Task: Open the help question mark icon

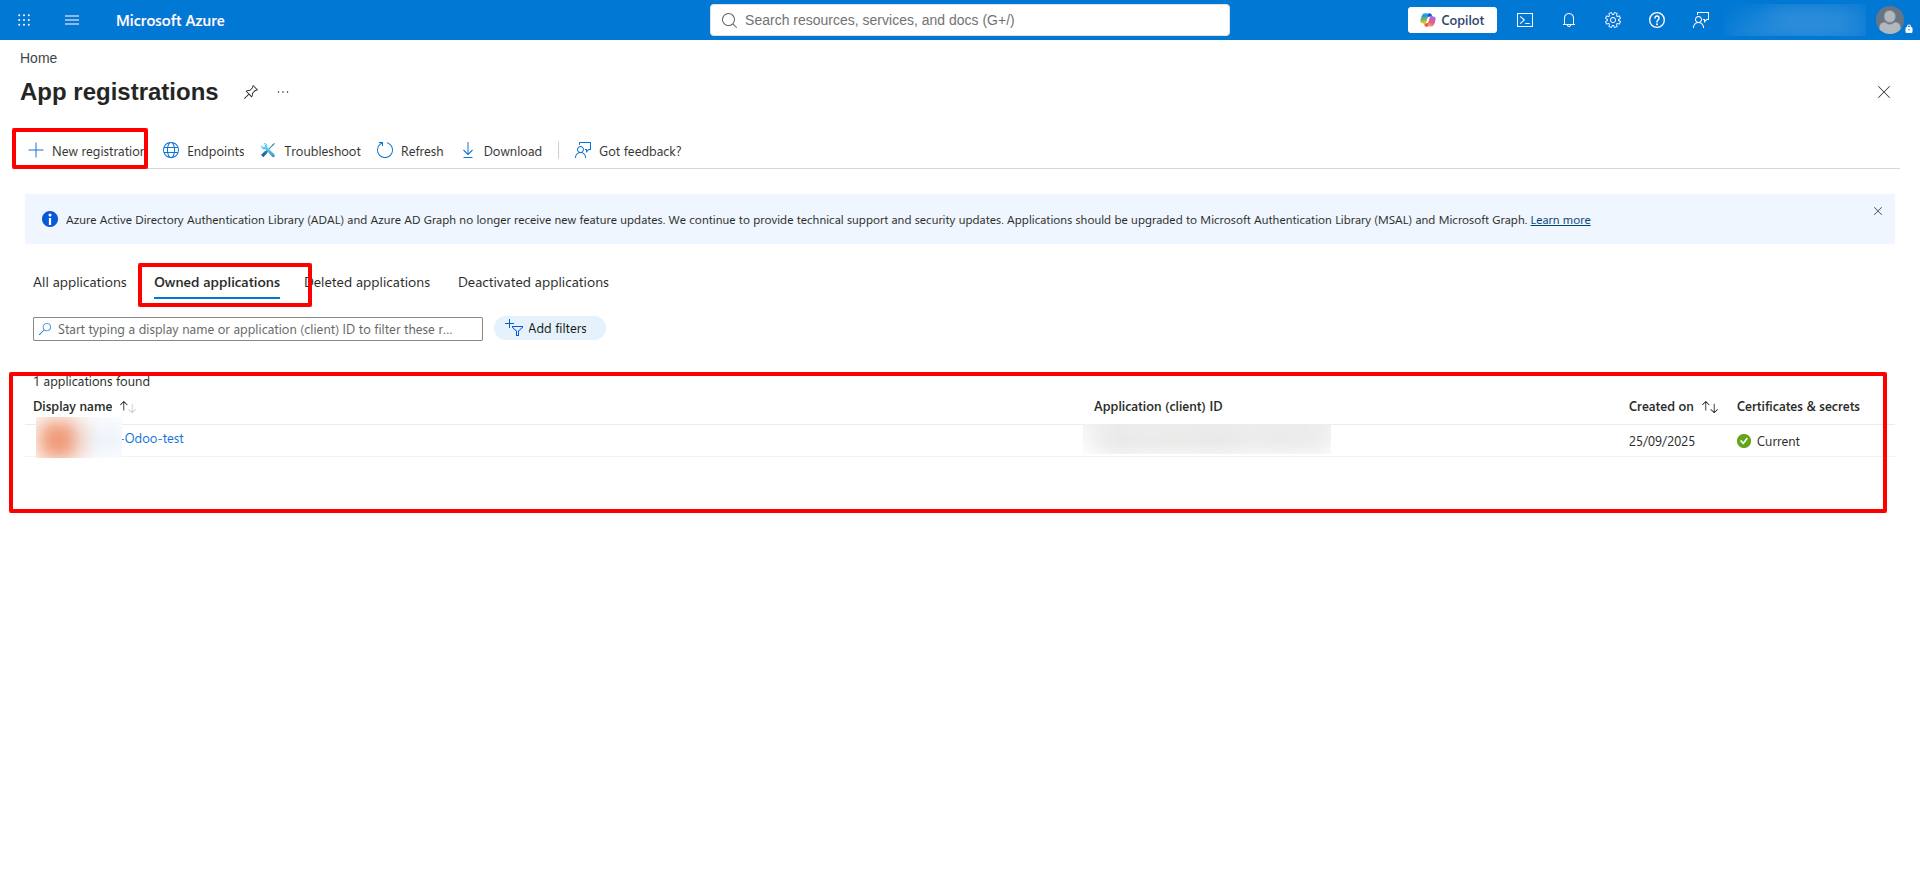Action: coord(1657,20)
